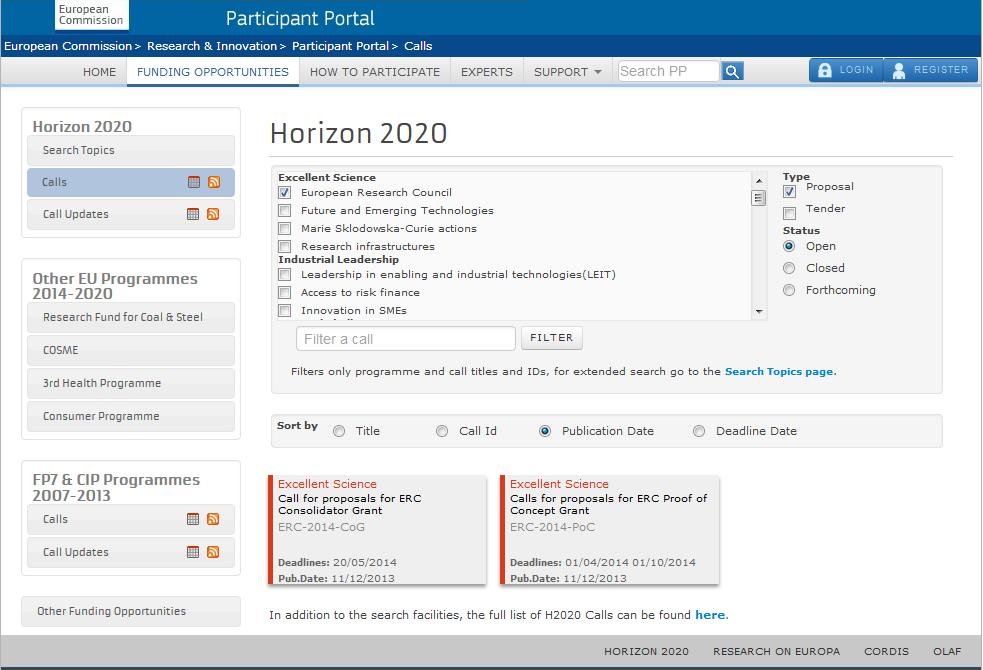Open 3rd Health Programme
Viewport: 983px width, 670px height.
coord(131,383)
